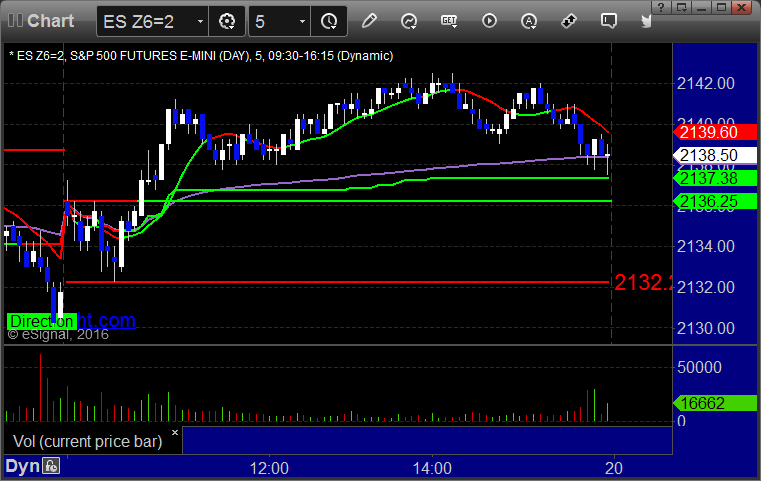Open the chart comment bubble icon
The image size is (761, 481).
[609, 21]
